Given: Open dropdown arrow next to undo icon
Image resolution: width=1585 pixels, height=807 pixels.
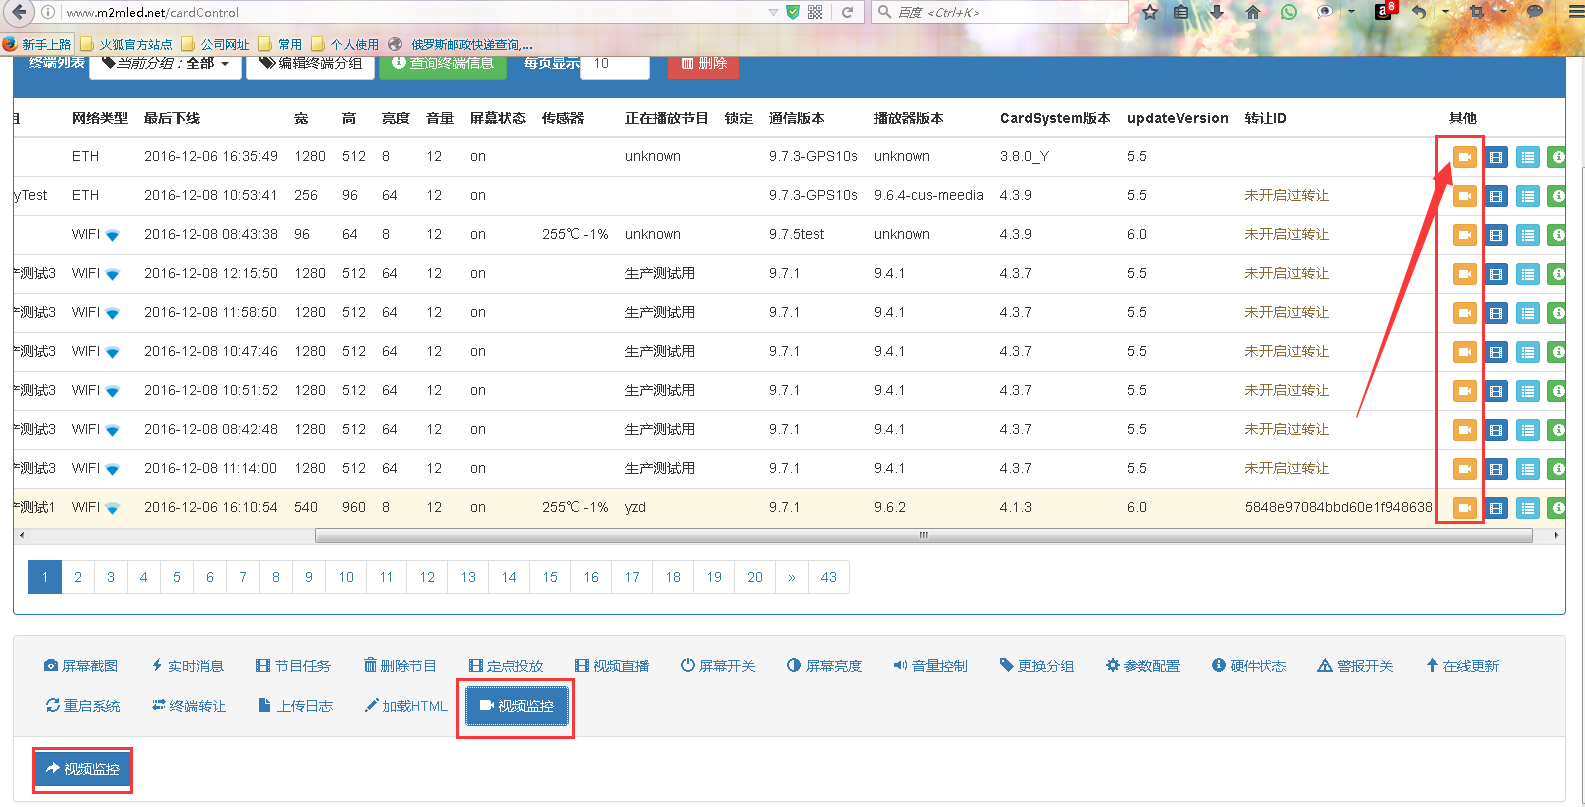Looking at the screenshot, I should [1446, 12].
